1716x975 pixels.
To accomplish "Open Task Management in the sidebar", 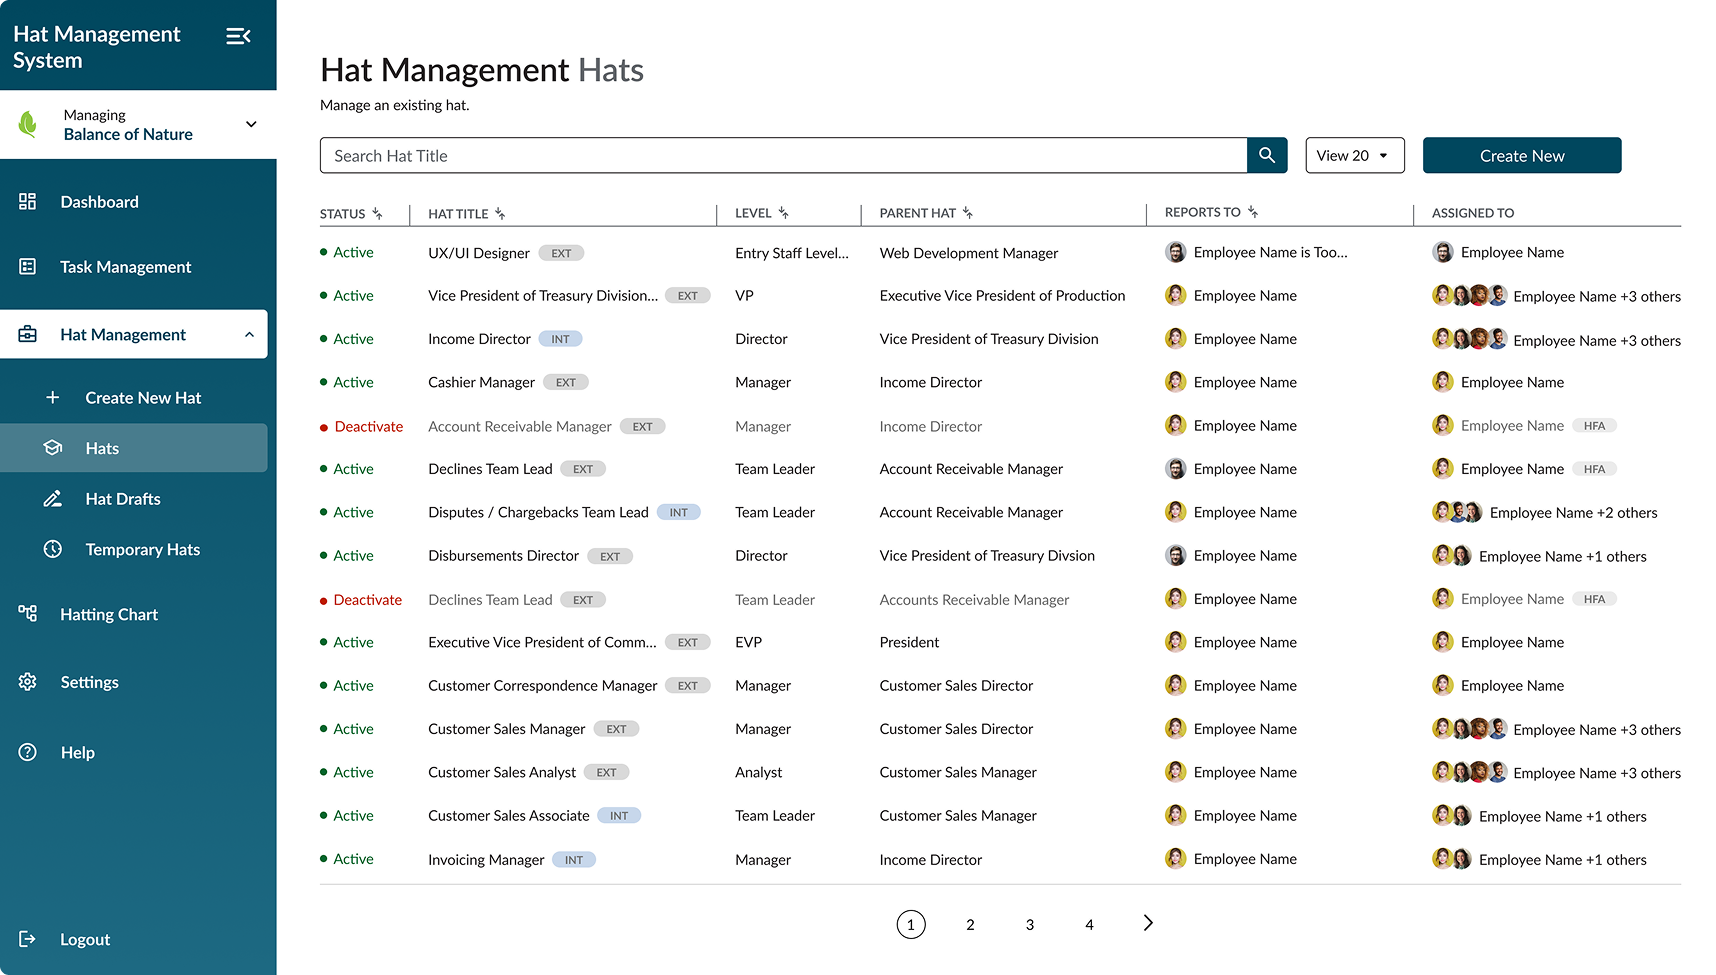I will click(125, 267).
